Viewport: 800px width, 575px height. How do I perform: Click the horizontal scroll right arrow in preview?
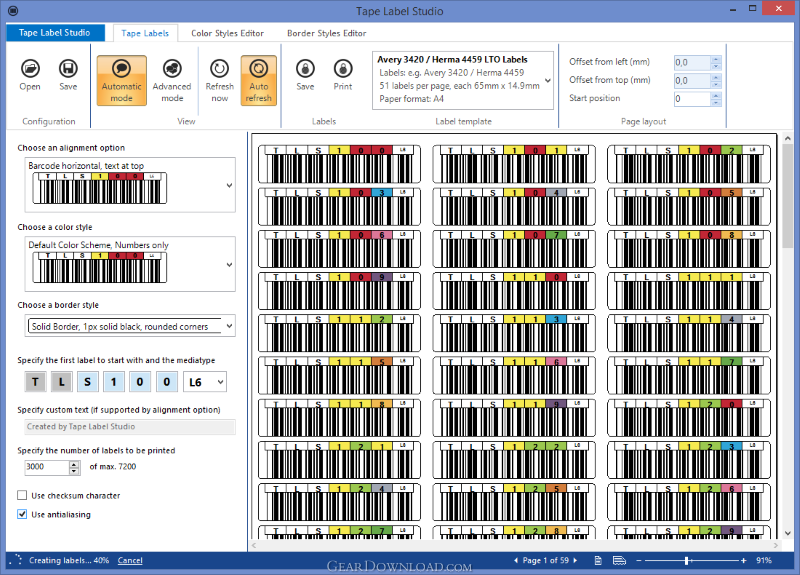click(776, 545)
